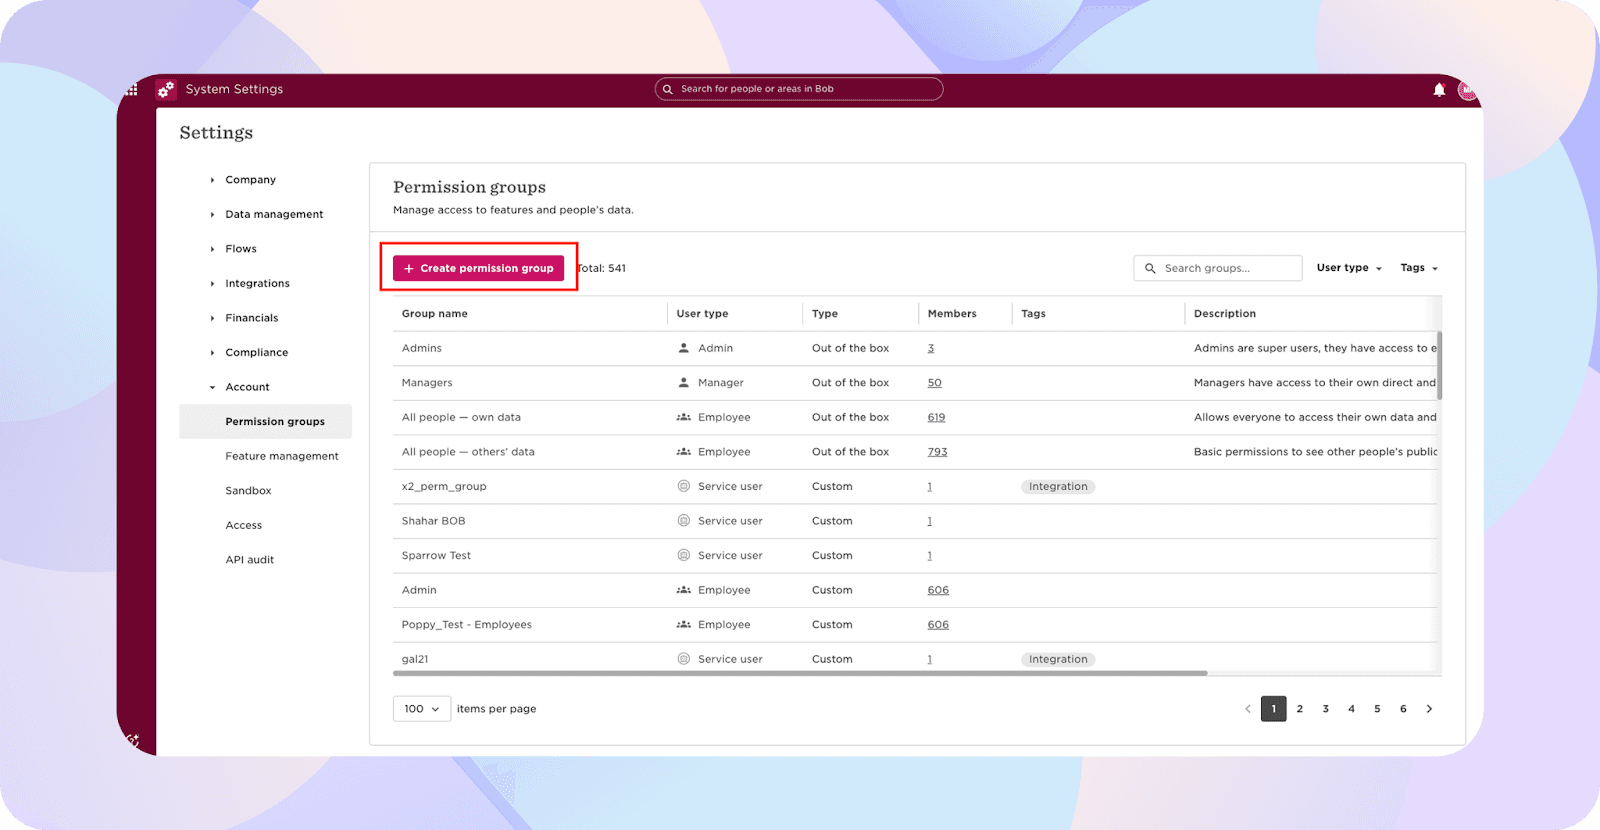Go to page 2
Screen dimensions: 1600x830
[x=1300, y=709]
